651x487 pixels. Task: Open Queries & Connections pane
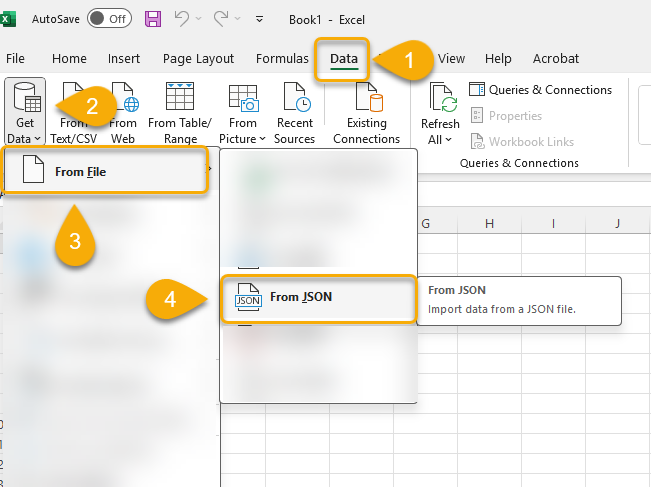(x=540, y=90)
